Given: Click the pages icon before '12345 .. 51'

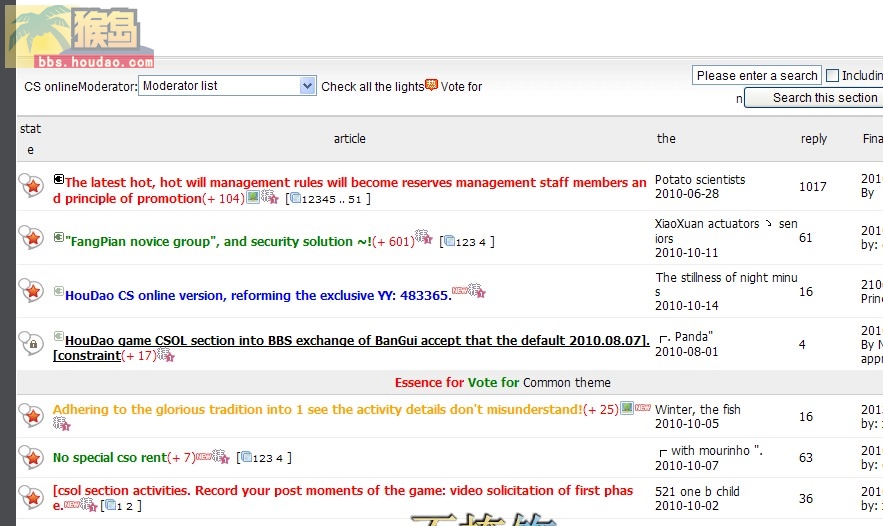Looking at the screenshot, I should click(296, 198).
